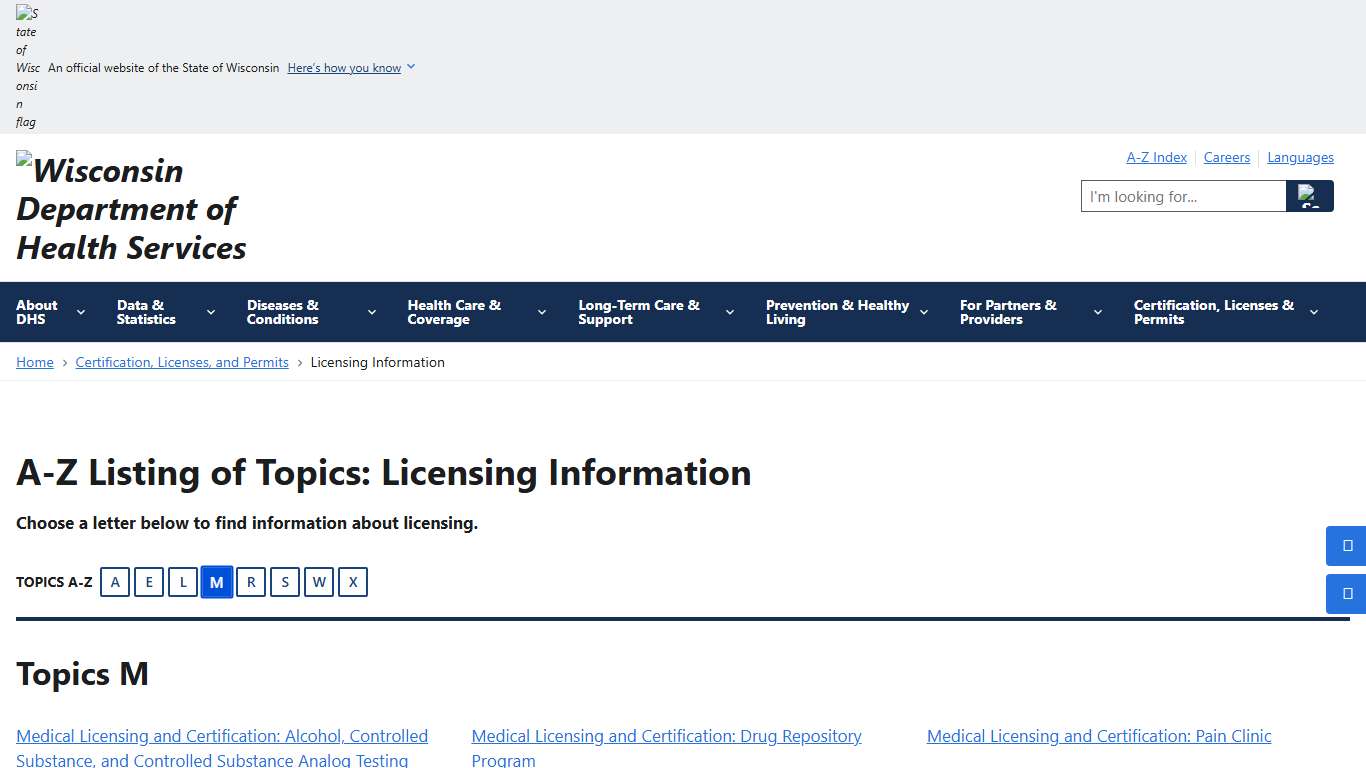Select the highlighted letter M filter

[217, 582]
